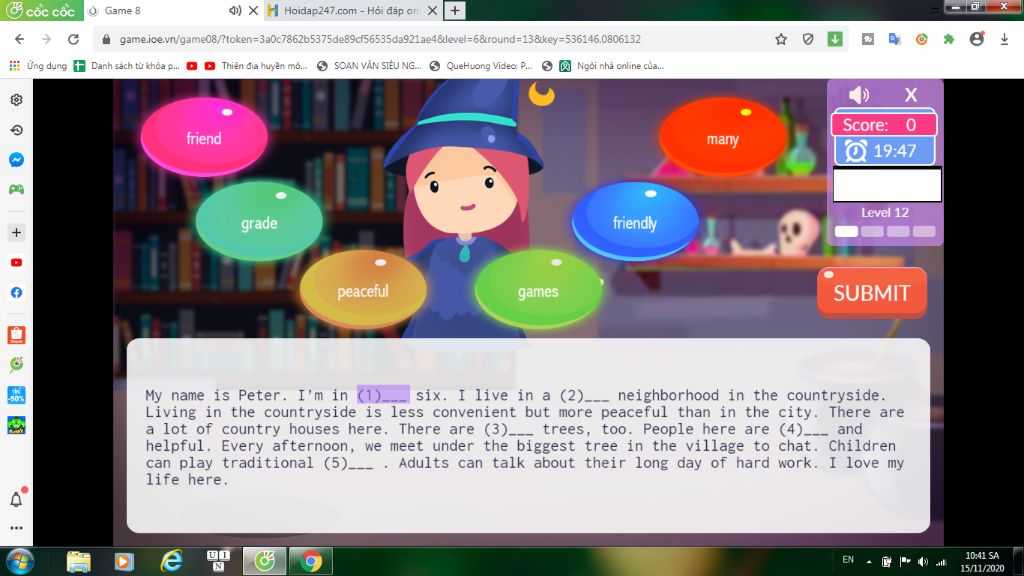Screen dimensions: 1024x576
Task: Click the system tray volume icon
Action: click(x=923, y=561)
